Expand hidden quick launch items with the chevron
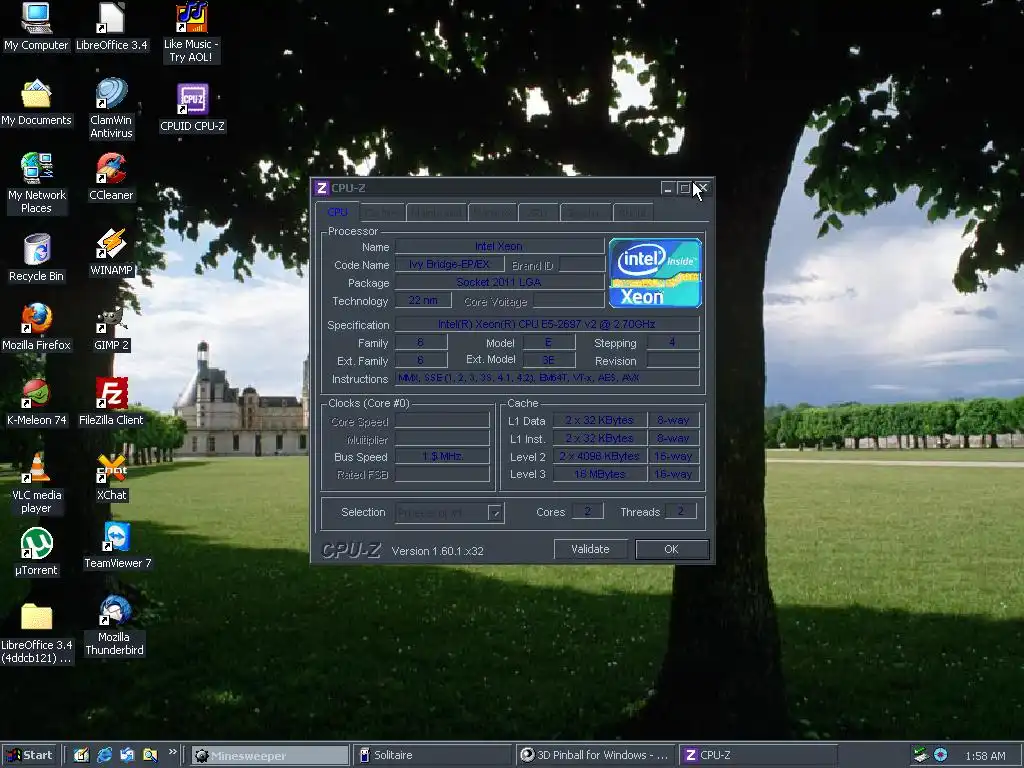Screen dimensions: 1024x768 click(172, 752)
